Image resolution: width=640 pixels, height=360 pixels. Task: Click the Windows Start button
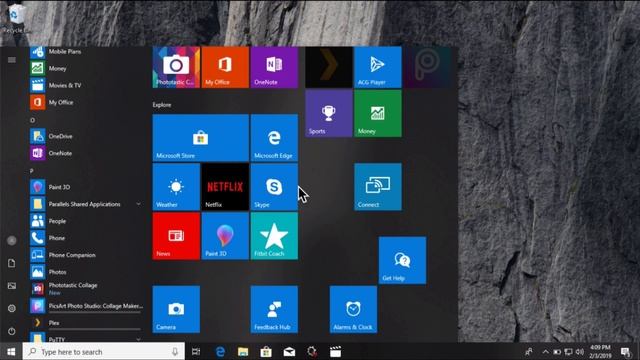pos(11,351)
